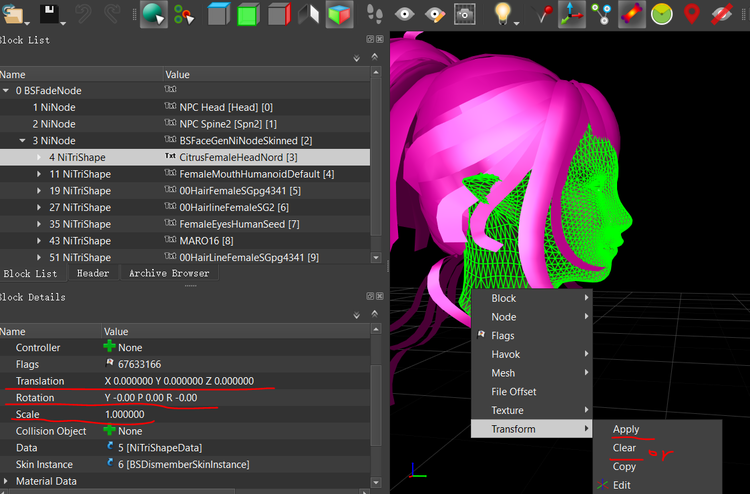
Task: Click Block Details scrollbar up arrow
Action: coord(376,329)
